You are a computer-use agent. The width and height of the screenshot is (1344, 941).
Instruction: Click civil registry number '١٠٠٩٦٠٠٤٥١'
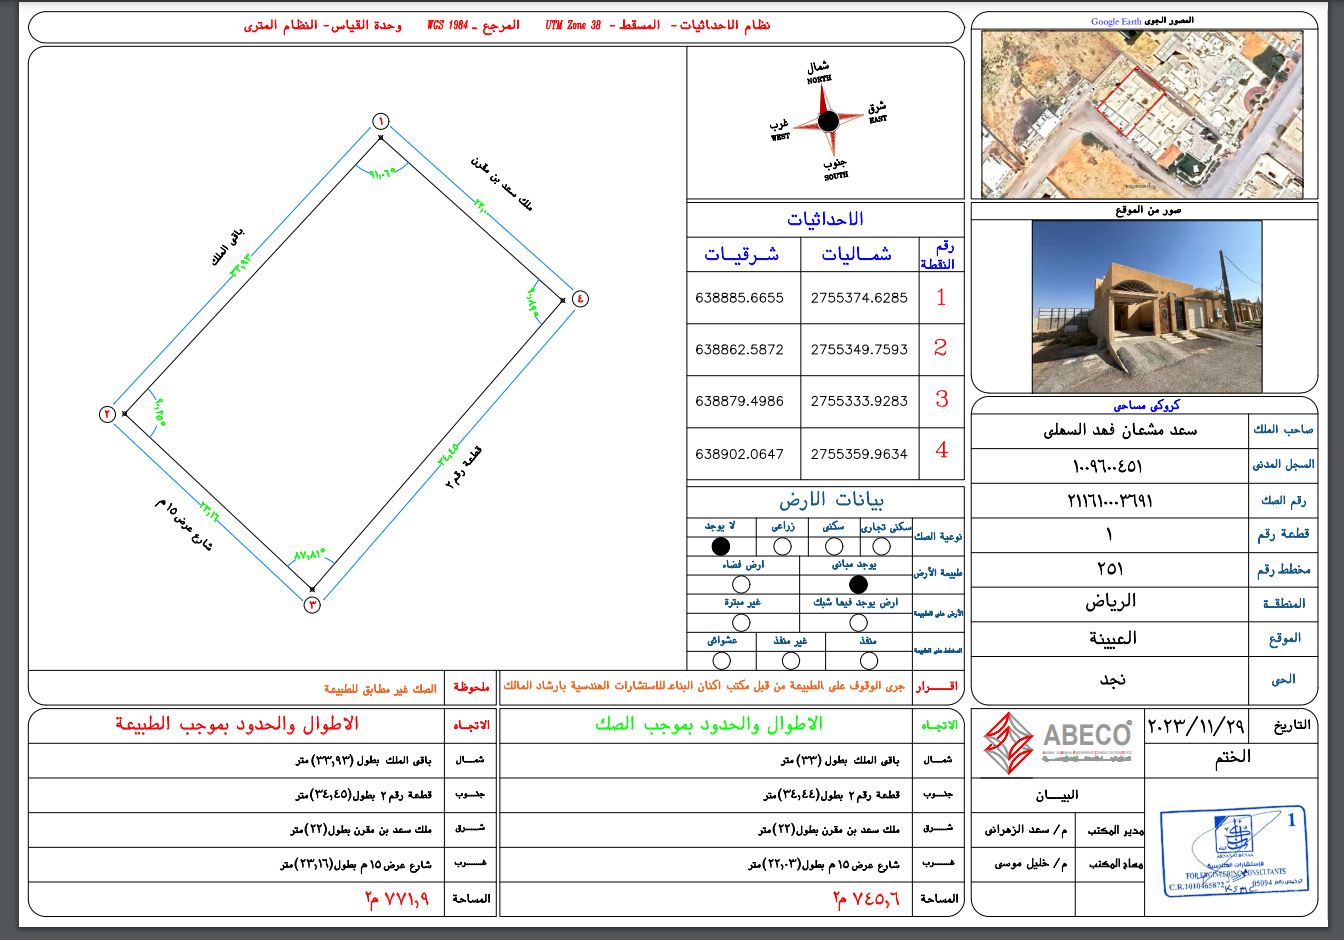[1107, 466]
